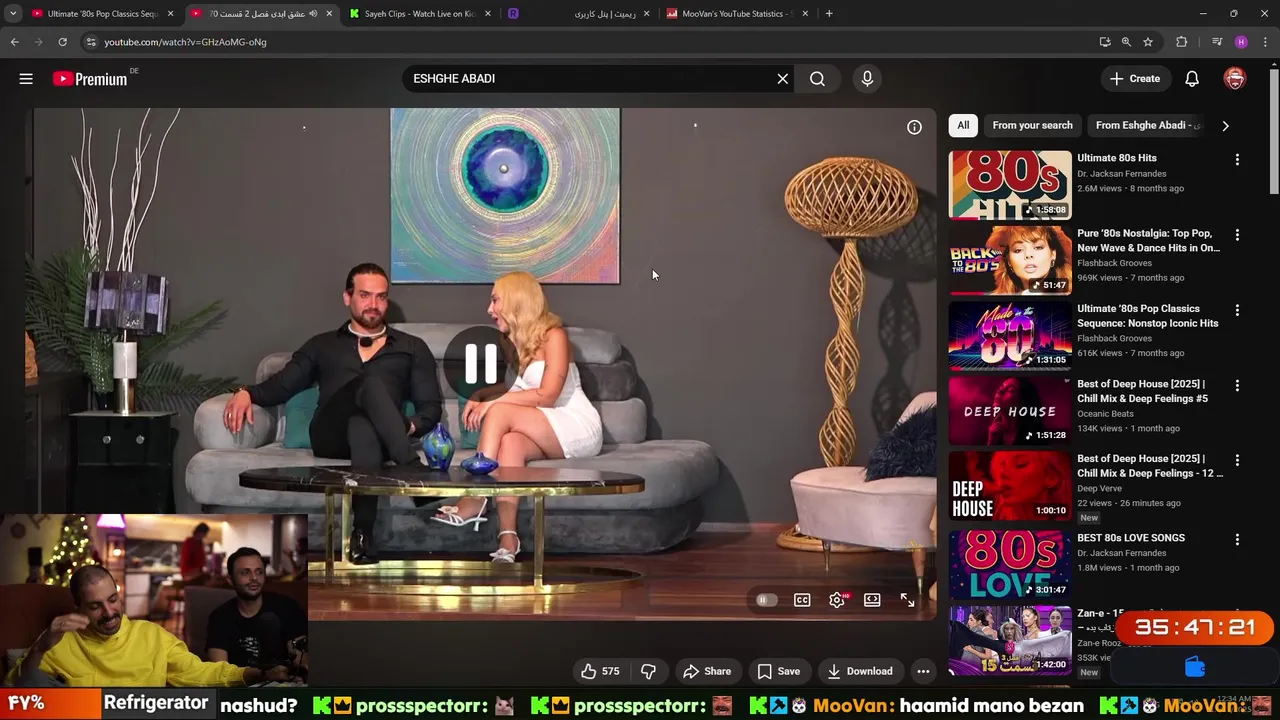Open the Chrome three-dot menu
Image resolution: width=1280 pixels, height=720 pixels.
click(x=1265, y=42)
